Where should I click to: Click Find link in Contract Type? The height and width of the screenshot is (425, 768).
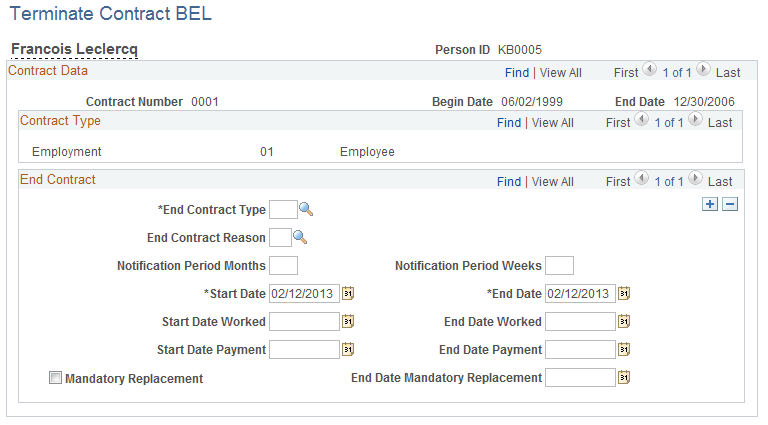pyautogui.click(x=509, y=123)
